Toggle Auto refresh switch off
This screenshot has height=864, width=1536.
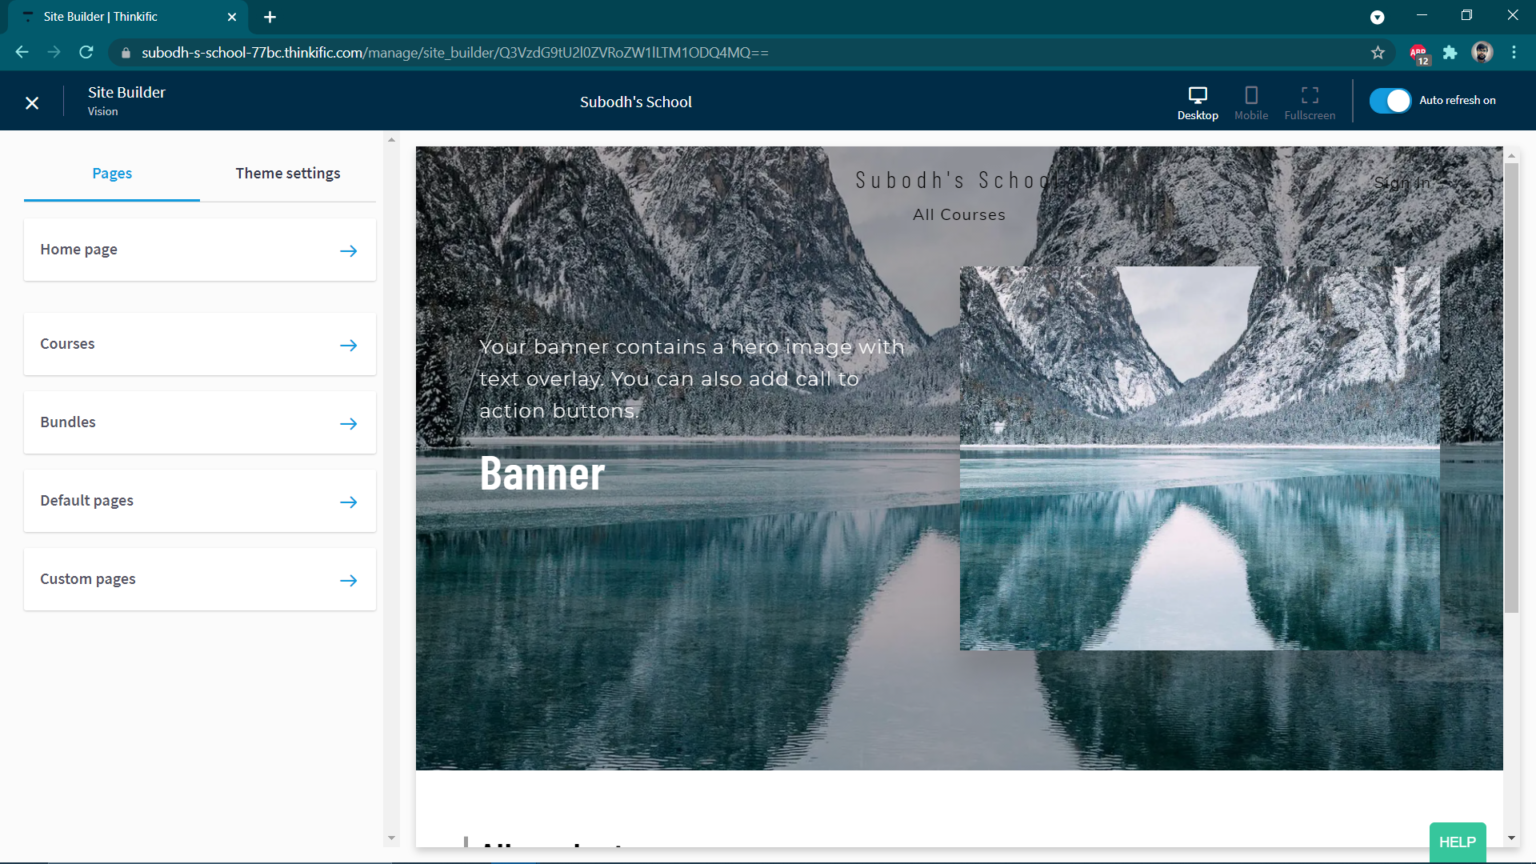tap(1390, 101)
